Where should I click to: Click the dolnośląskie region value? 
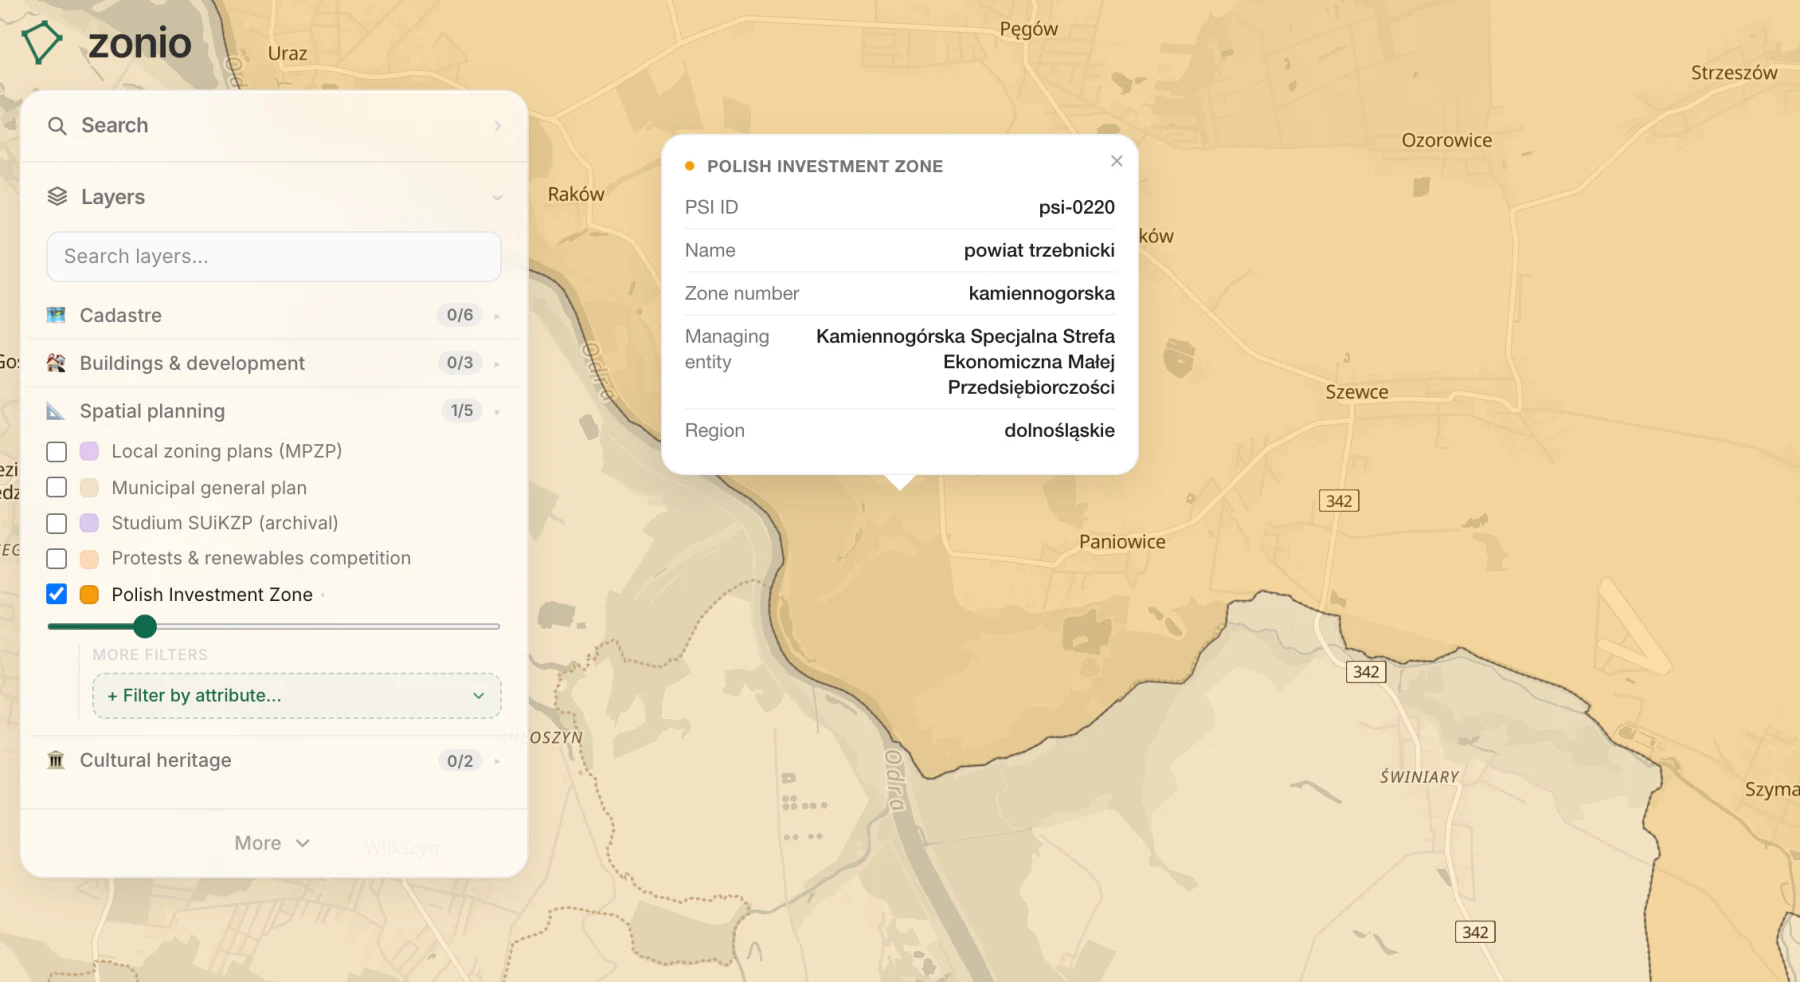pyautogui.click(x=1059, y=430)
